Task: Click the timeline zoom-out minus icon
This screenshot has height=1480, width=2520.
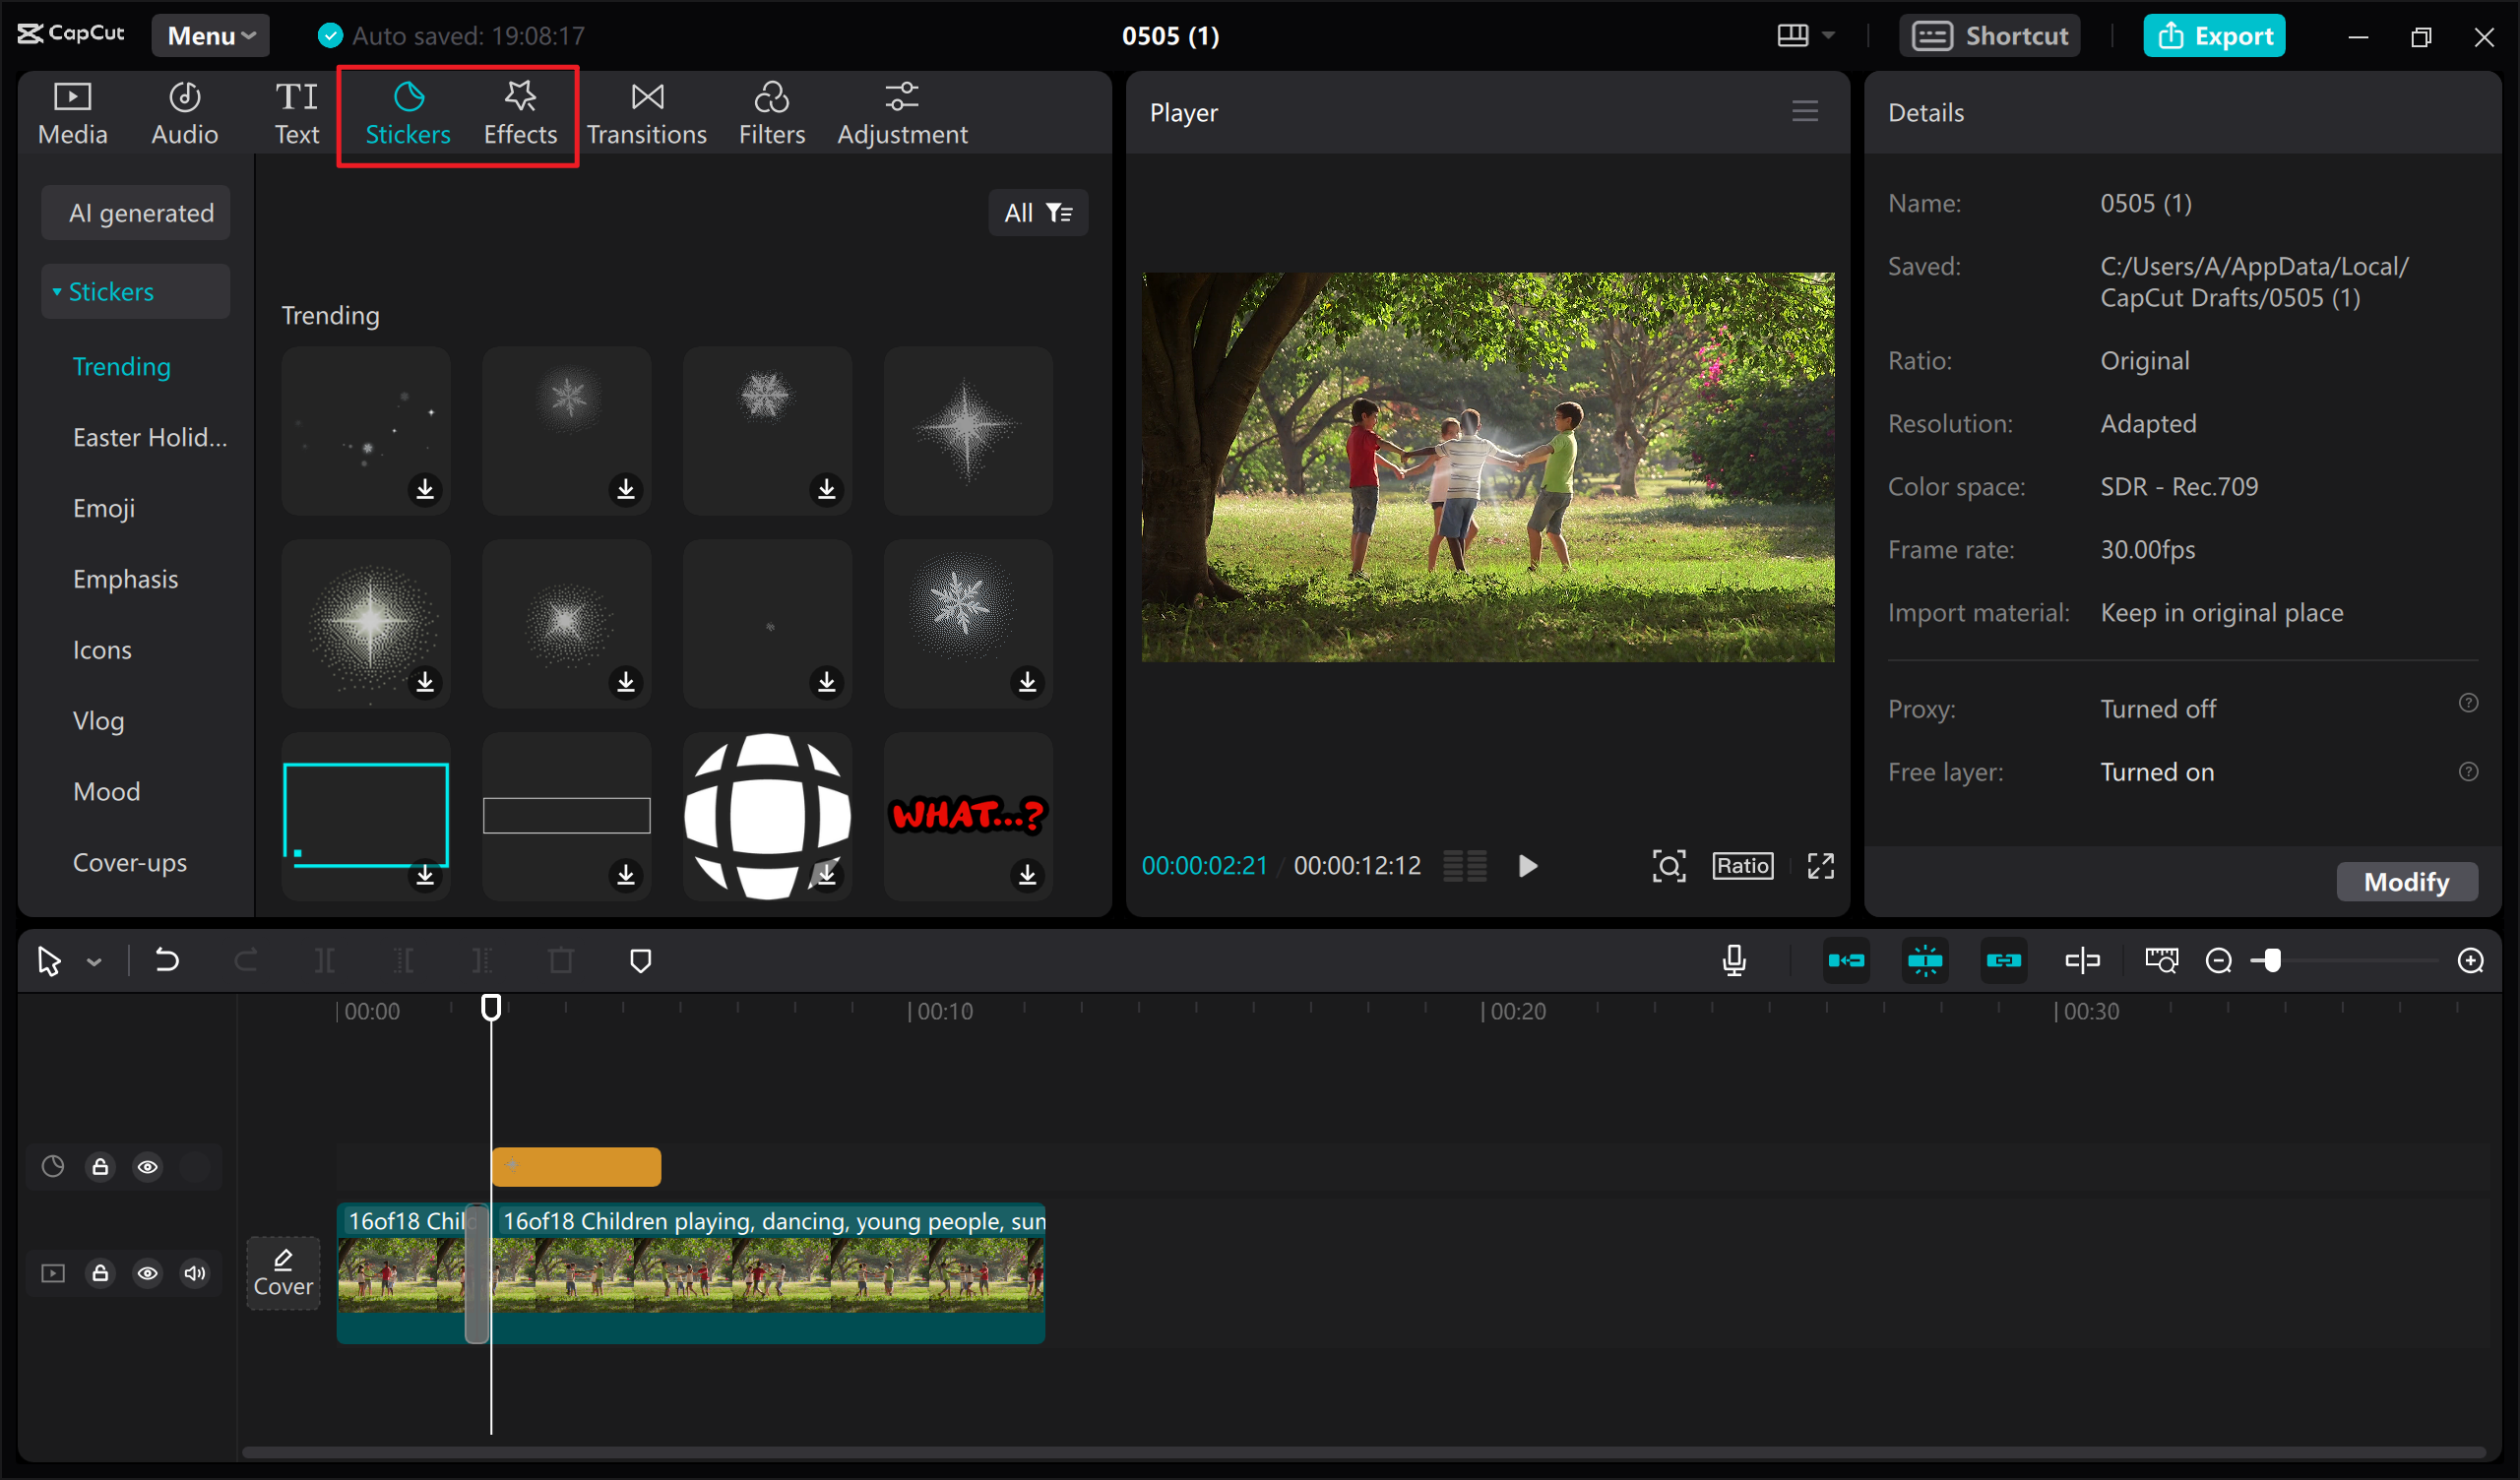Action: click(2218, 961)
